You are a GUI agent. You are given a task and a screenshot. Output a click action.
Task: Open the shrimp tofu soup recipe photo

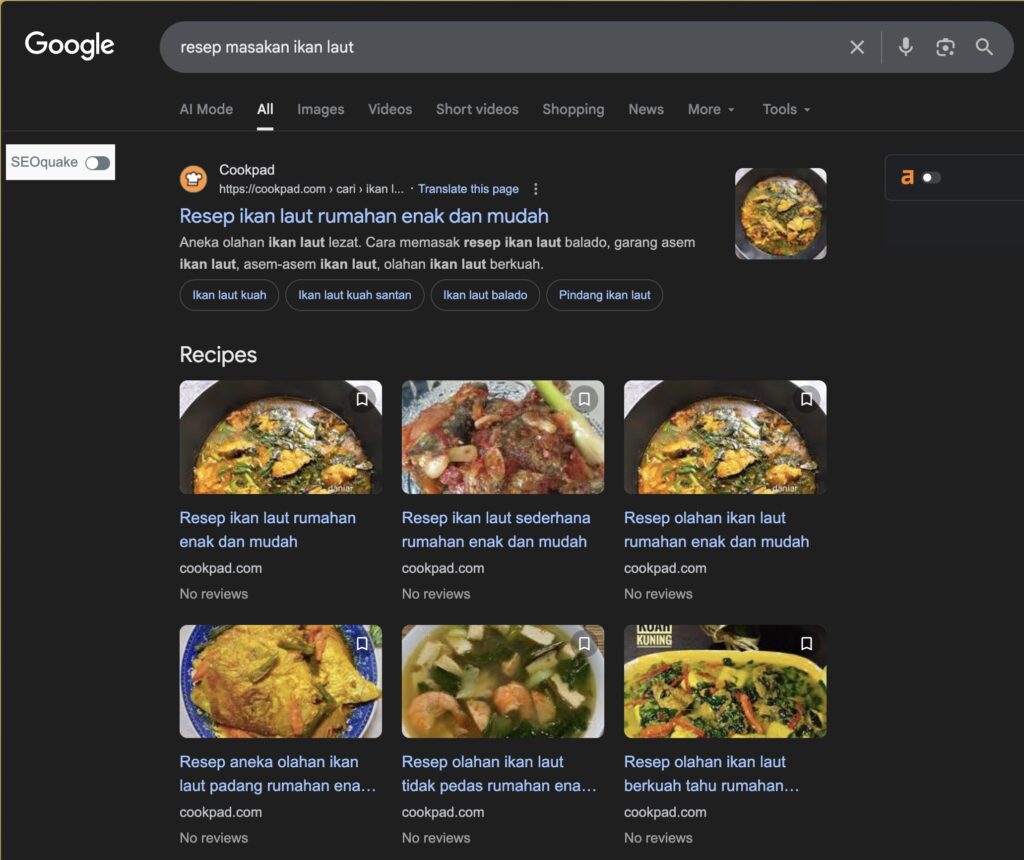[x=503, y=681]
